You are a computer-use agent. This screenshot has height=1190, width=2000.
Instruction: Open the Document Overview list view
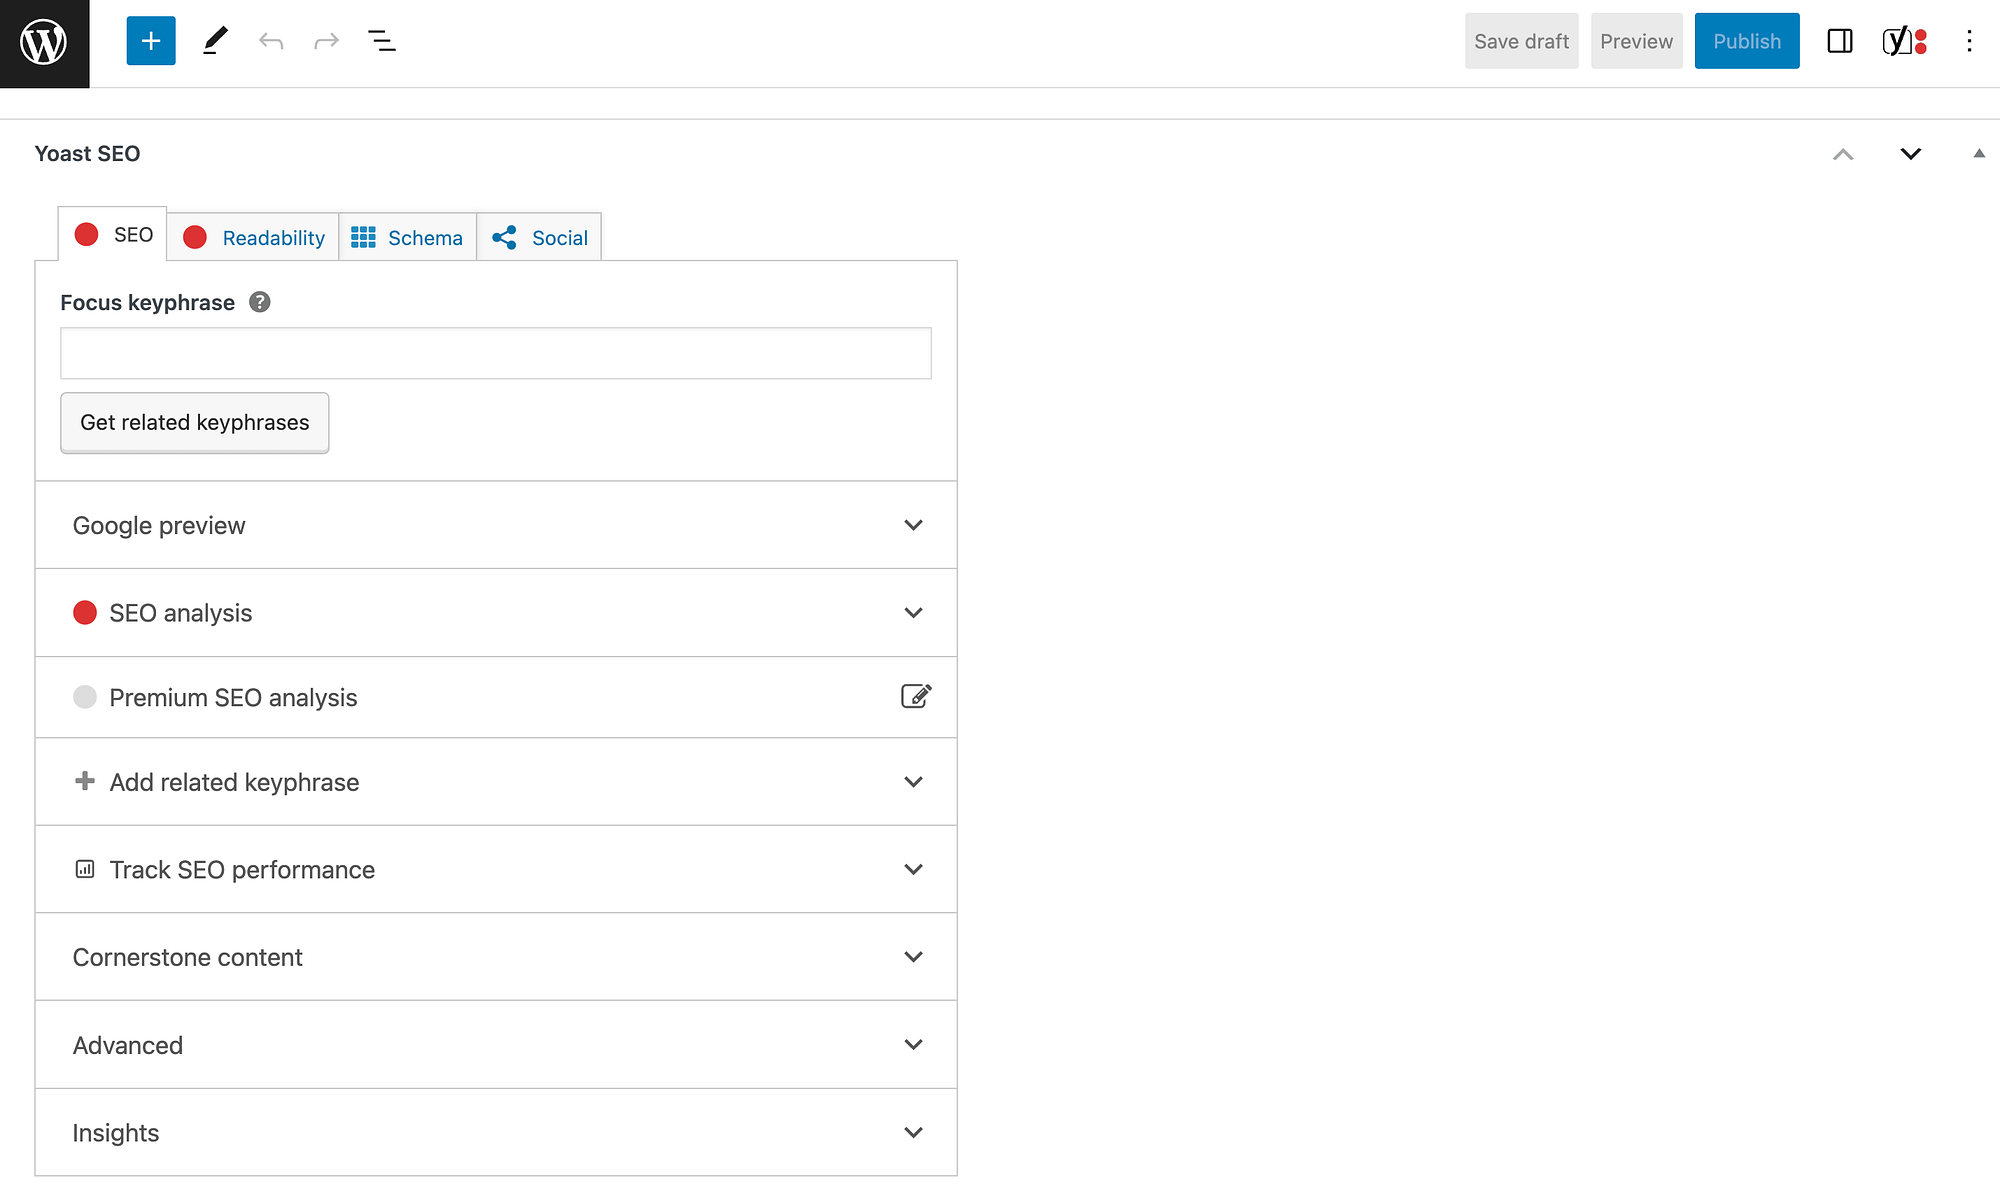[x=382, y=41]
